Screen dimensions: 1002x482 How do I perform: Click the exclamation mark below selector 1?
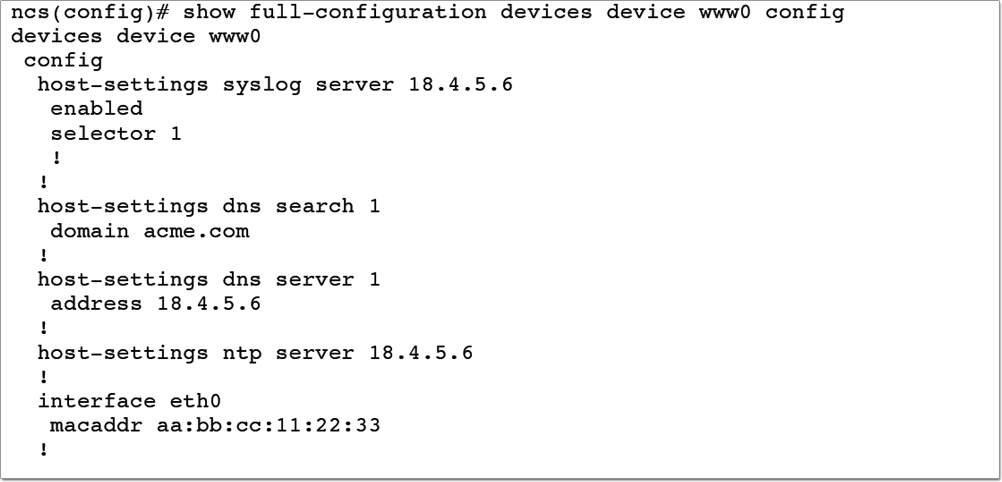[56, 158]
